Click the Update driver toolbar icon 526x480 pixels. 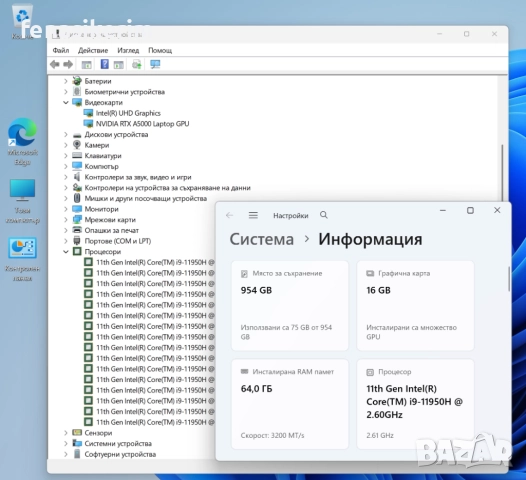pyautogui.click(x=137, y=64)
